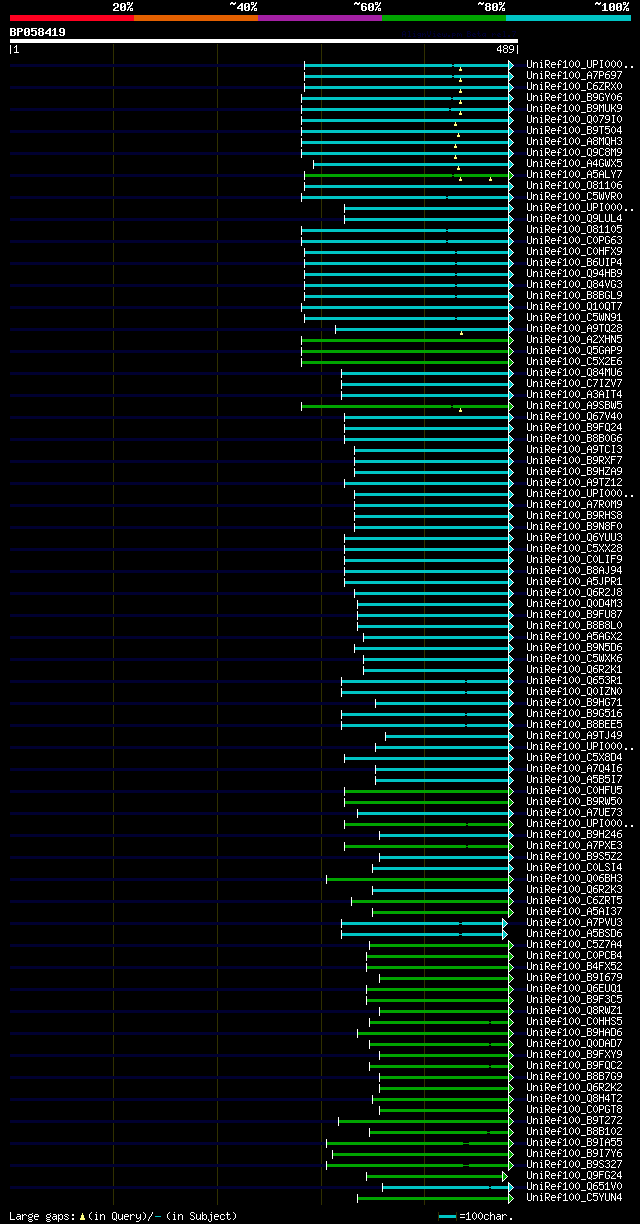Click the green ~80% identity legend segment
Image resolution: width=640 pixels, height=1224 pixels.
point(444,18)
